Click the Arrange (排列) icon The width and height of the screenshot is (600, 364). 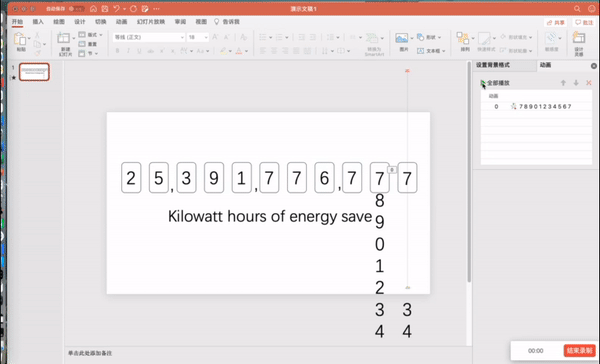[x=463, y=38]
